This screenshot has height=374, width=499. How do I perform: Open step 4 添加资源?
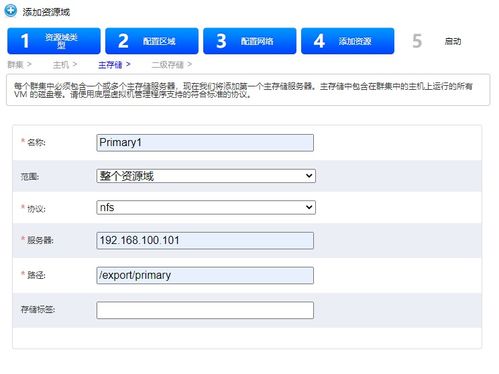click(x=348, y=41)
